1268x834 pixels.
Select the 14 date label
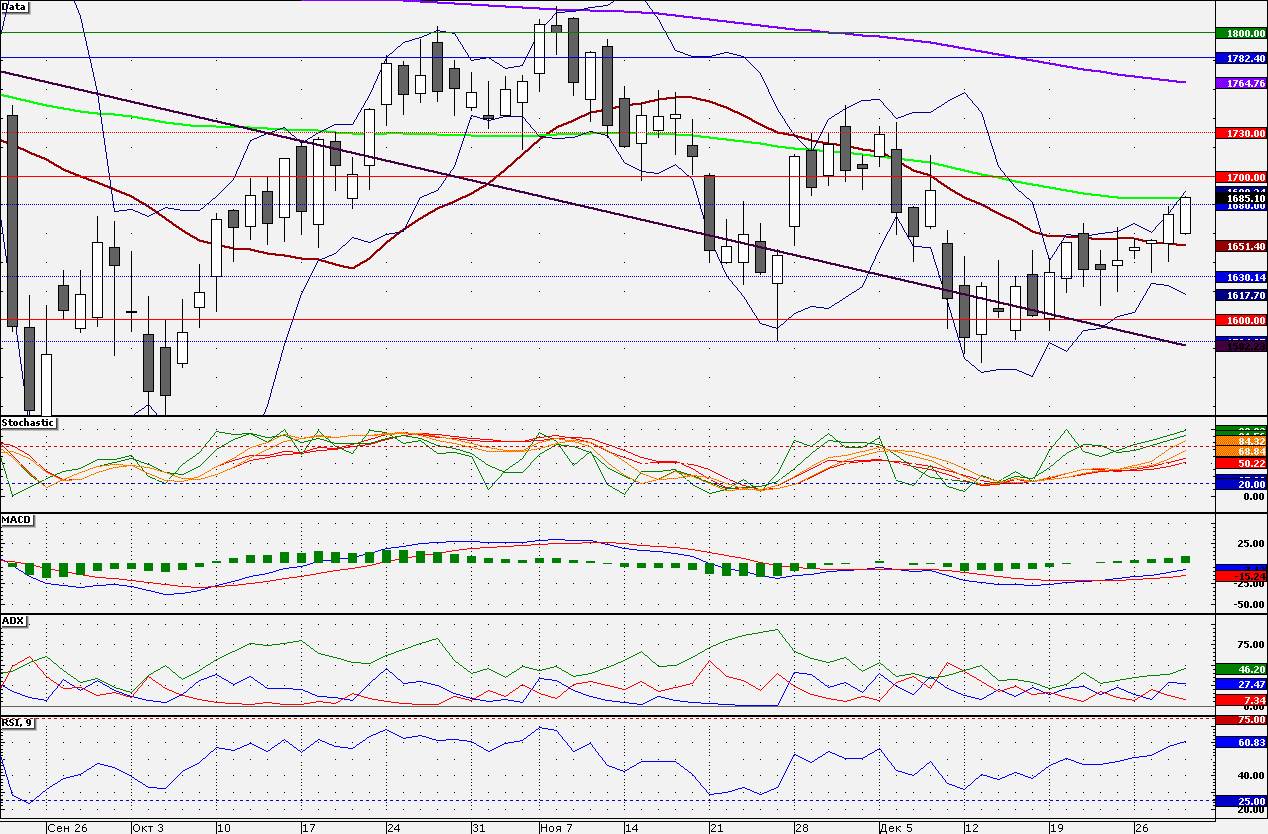[x=632, y=828]
